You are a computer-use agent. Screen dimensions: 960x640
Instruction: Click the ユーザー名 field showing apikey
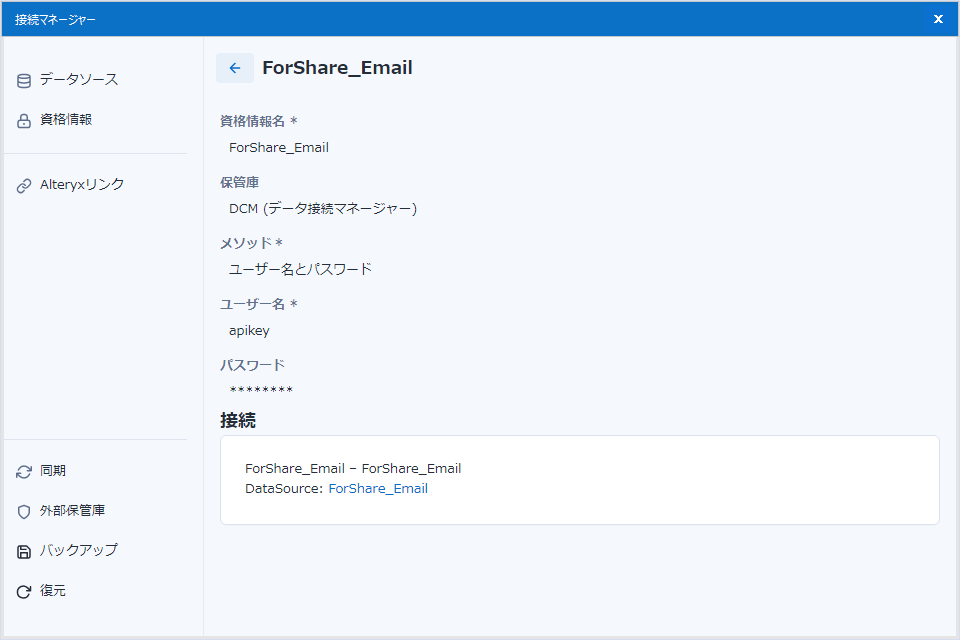click(x=249, y=331)
